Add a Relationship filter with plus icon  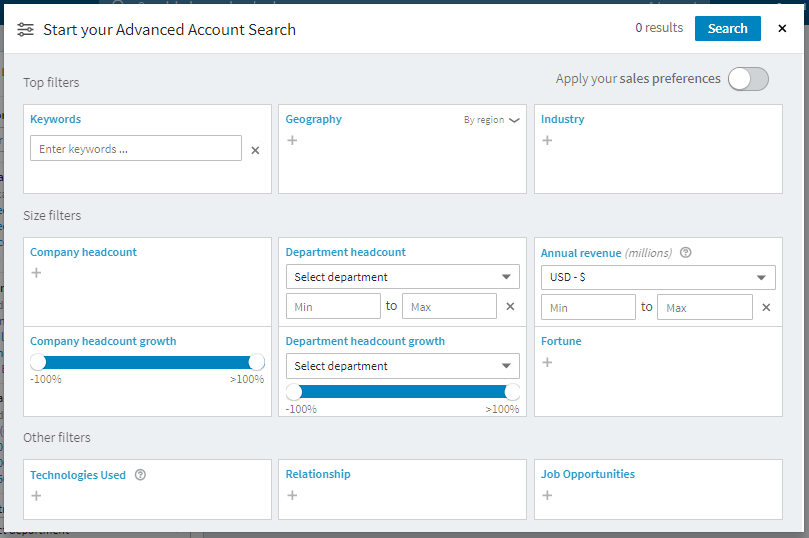point(292,495)
